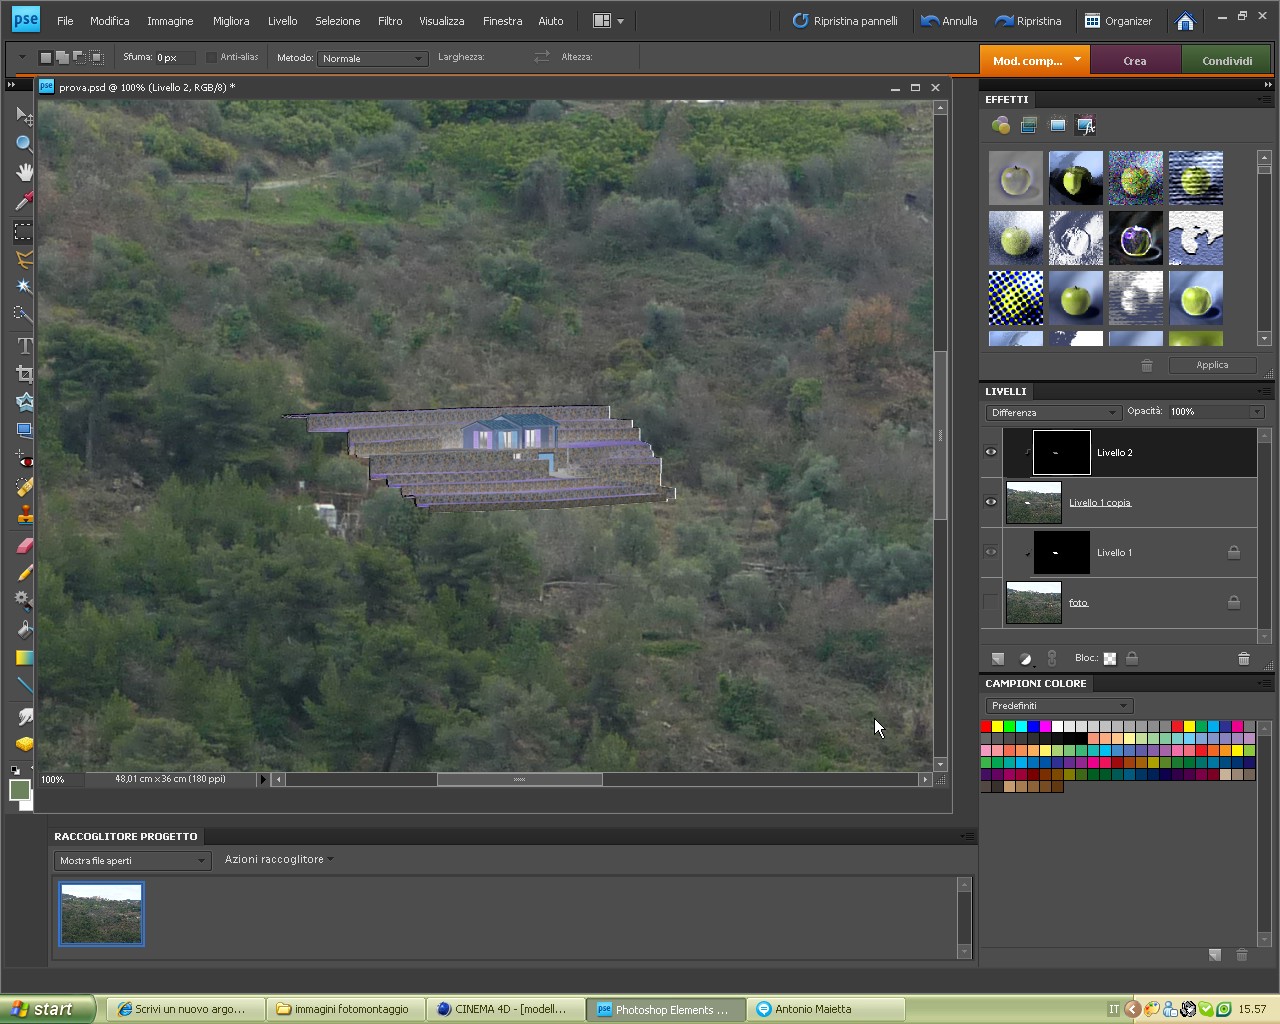Image resolution: width=1280 pixels, height=1024 pixels.
Task: Click Ripristina pannelli button
Action: point(845,20)
